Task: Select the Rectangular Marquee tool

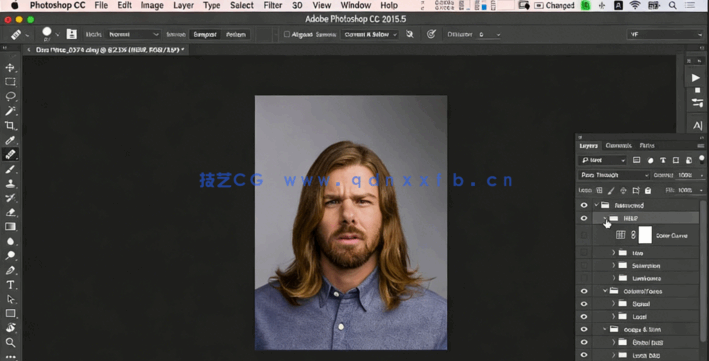Action: pos(10,82)
